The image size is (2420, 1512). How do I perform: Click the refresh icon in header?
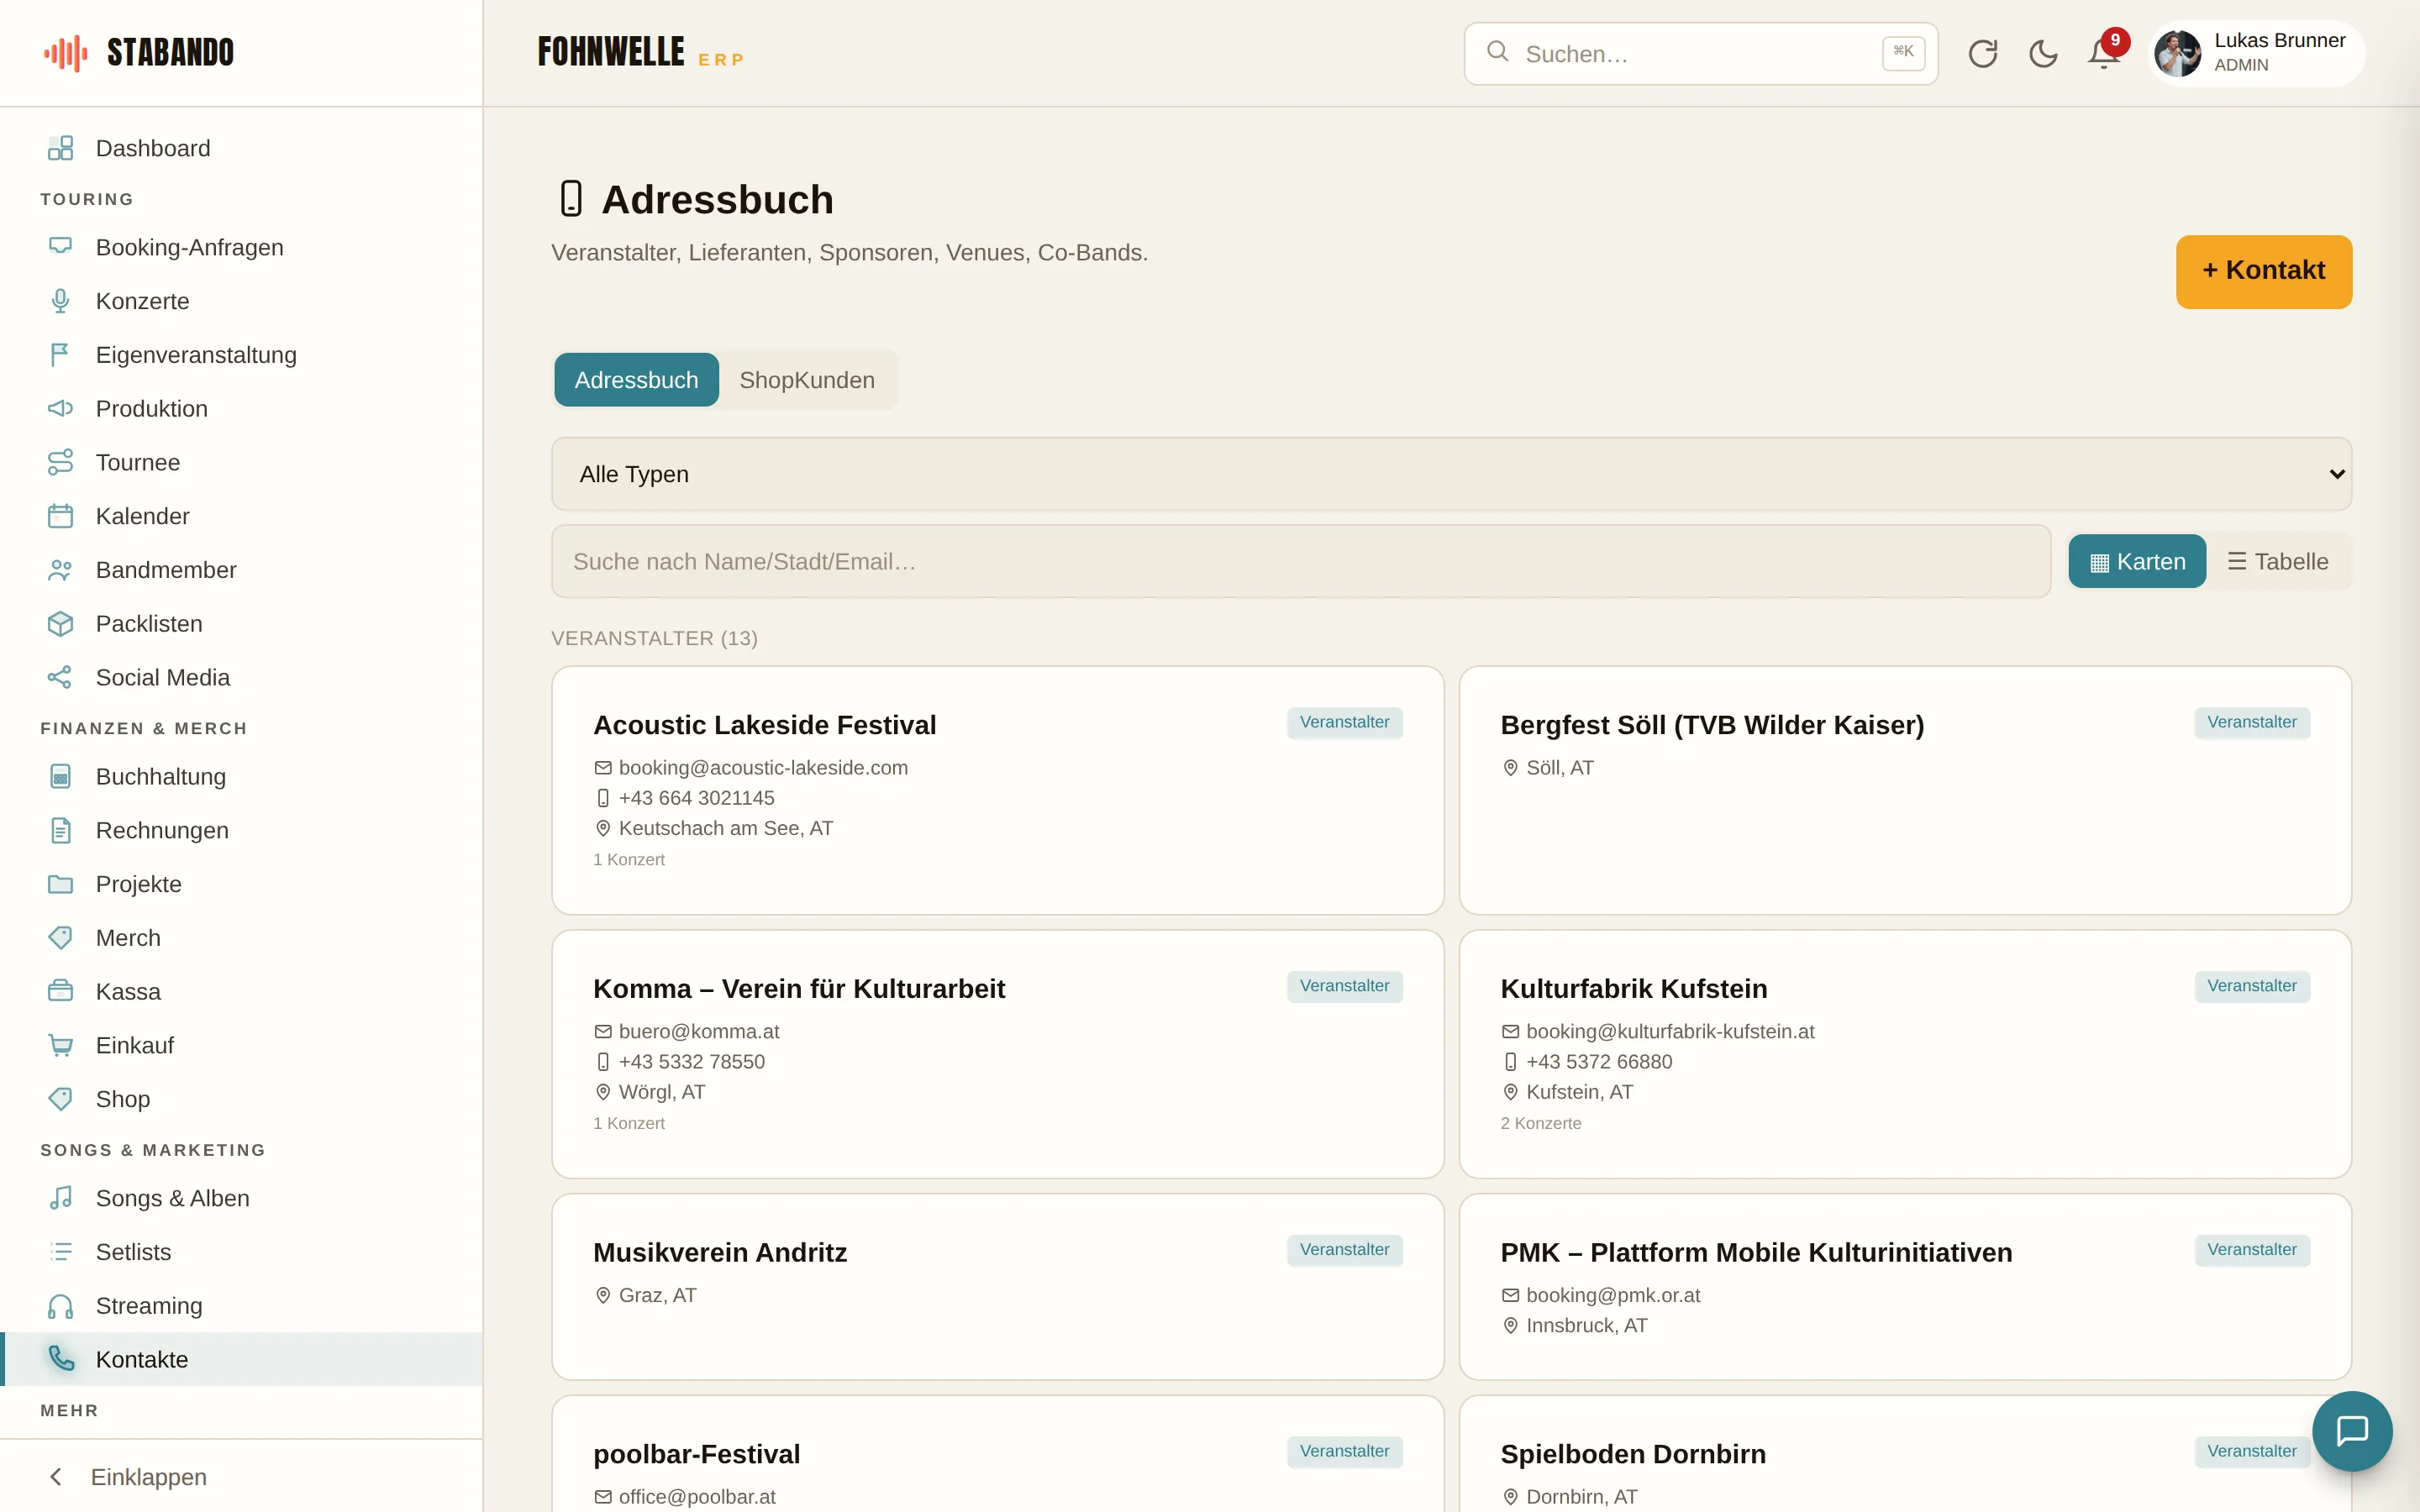(x=1982, y=53)
